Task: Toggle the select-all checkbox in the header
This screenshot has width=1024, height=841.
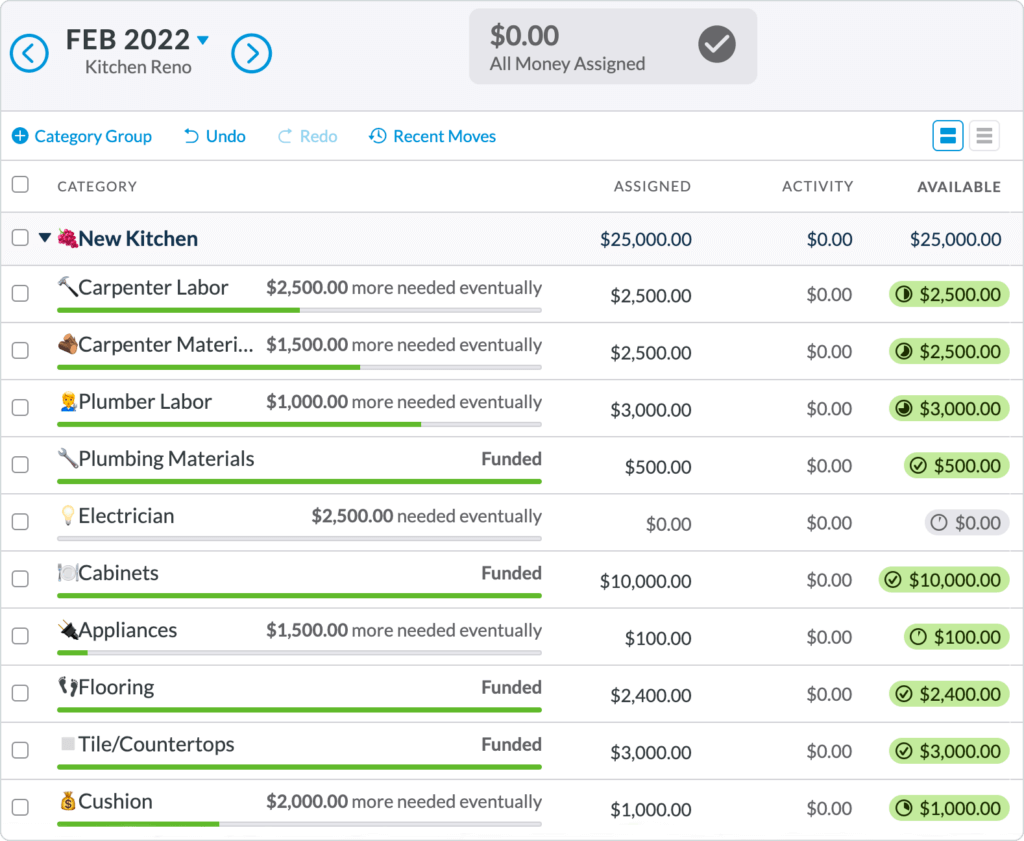Action: click(x=20, y=185)
